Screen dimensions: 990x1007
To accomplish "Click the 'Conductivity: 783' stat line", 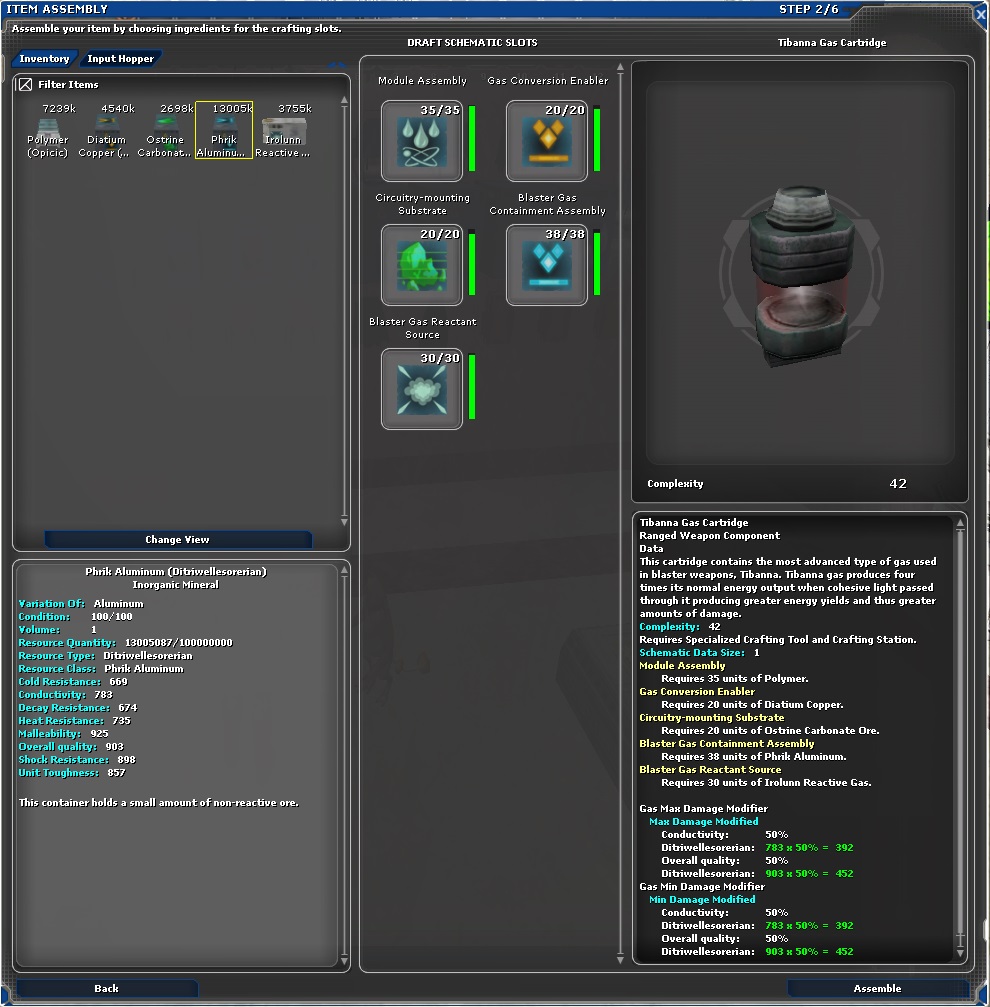I will pos(65,694).
